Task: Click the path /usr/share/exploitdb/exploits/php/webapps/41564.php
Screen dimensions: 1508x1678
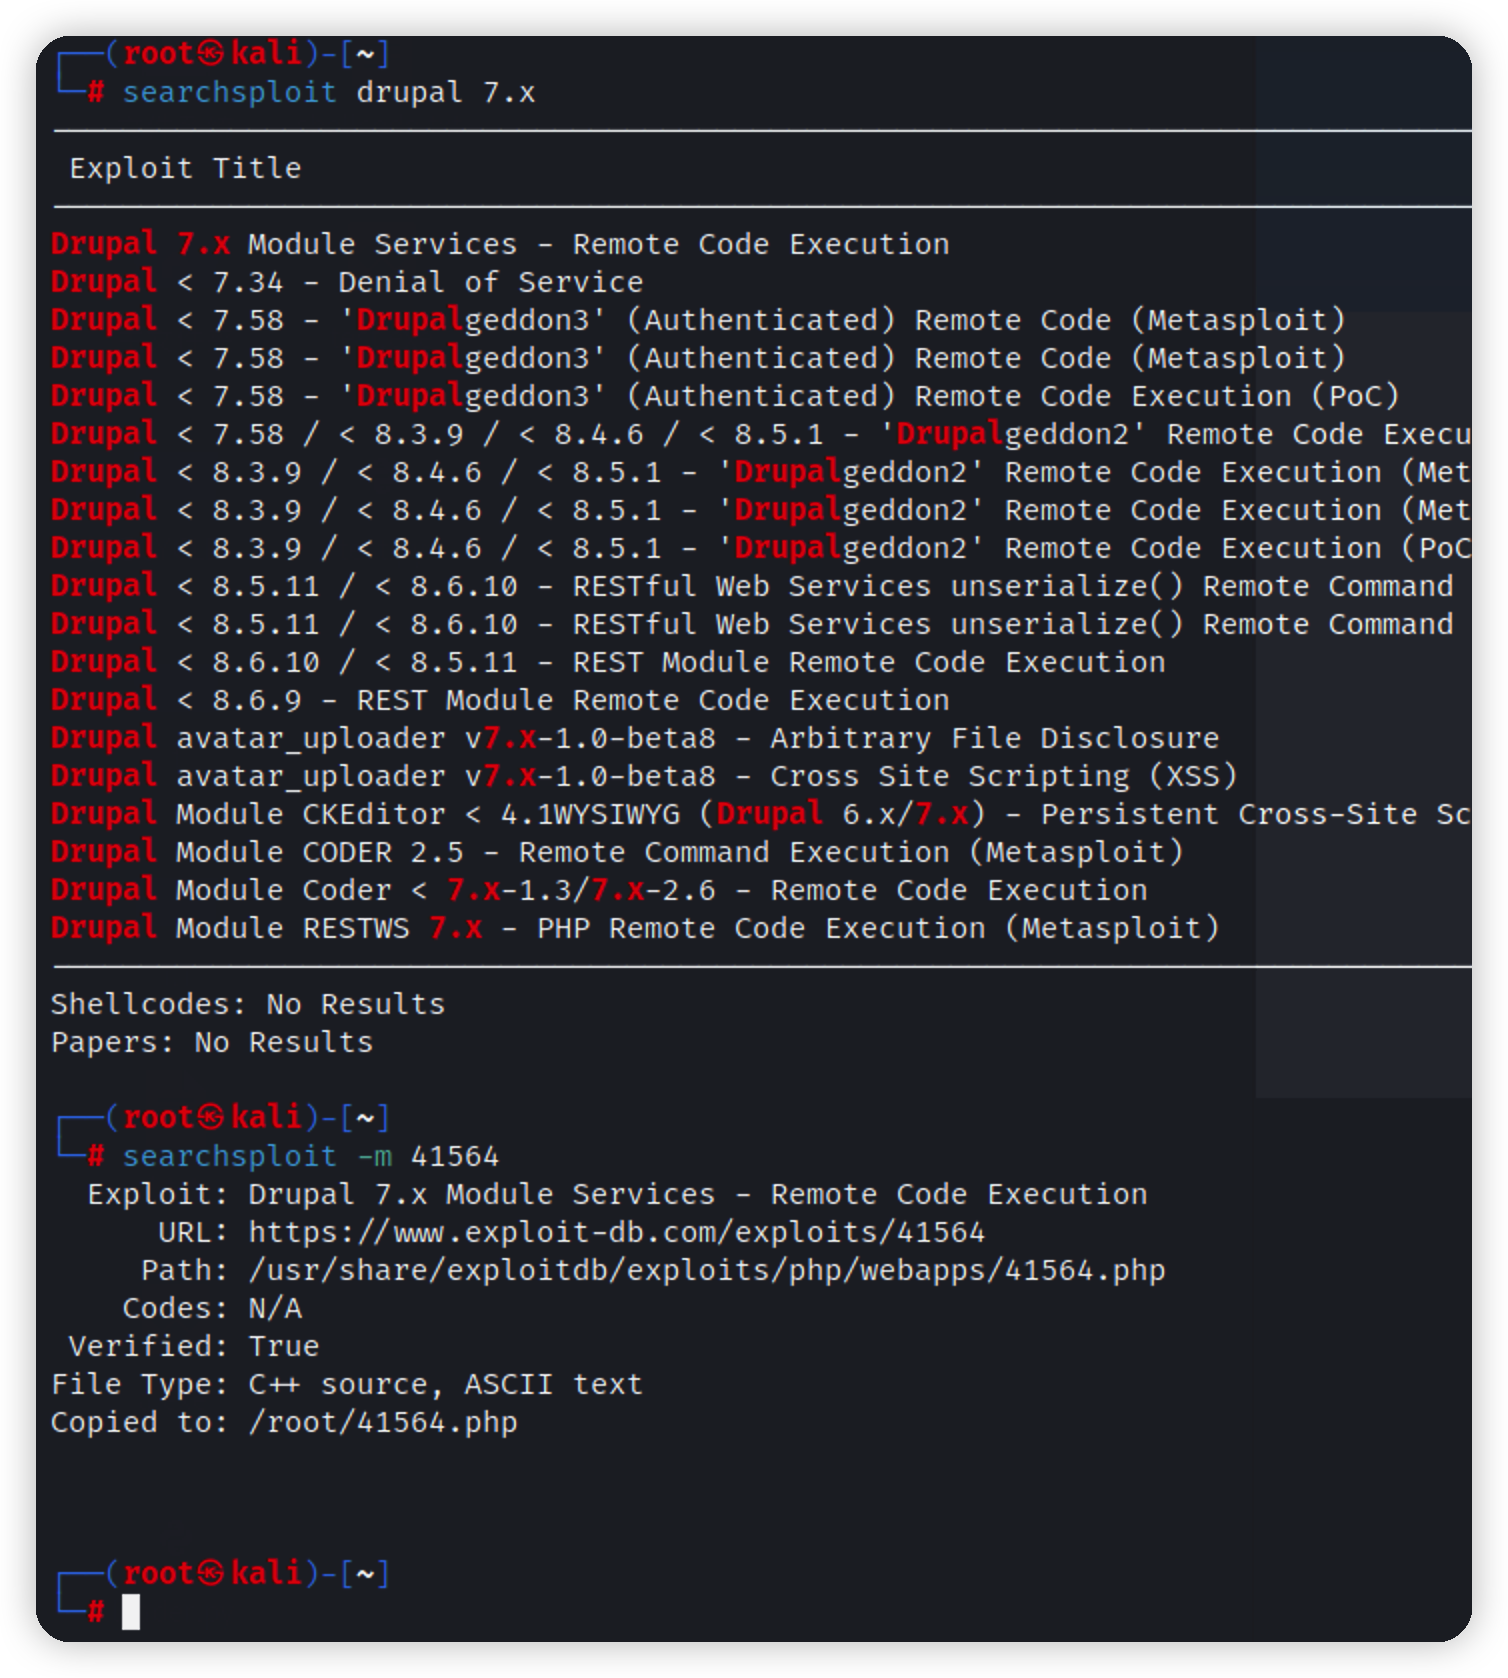Action: tap(707, 1270)
